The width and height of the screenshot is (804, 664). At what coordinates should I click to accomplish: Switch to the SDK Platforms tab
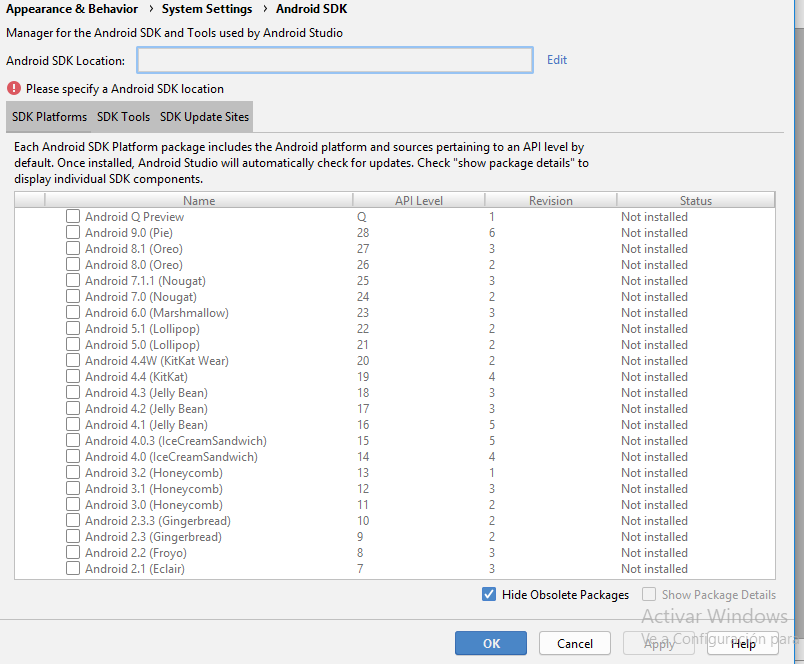coord(50,117)
